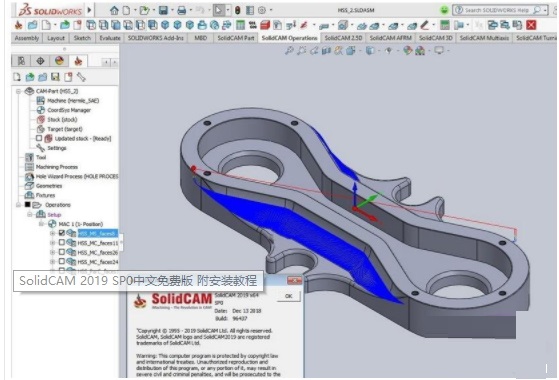Enable the Updated stock checkbox
The width and height of the screenshot is (559, 380).
point(39,138)
